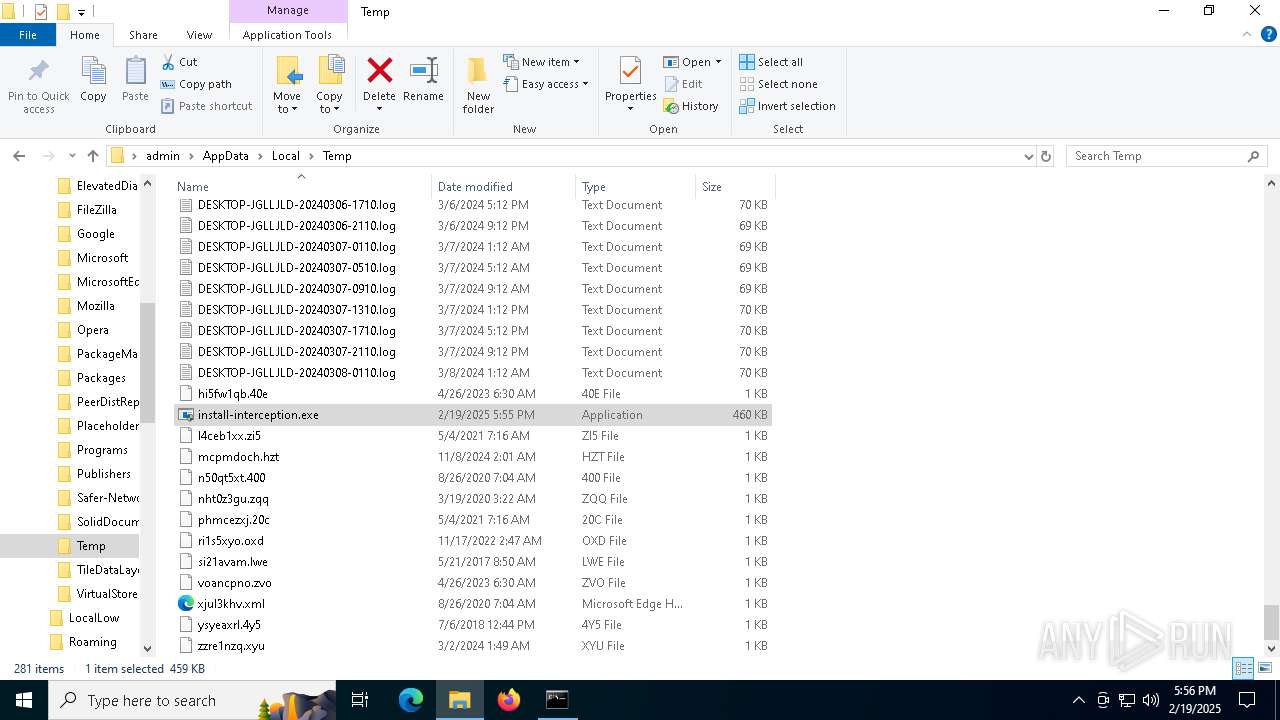Open file Properties
The image size is (1280, 720).
[x=630, y=86]
